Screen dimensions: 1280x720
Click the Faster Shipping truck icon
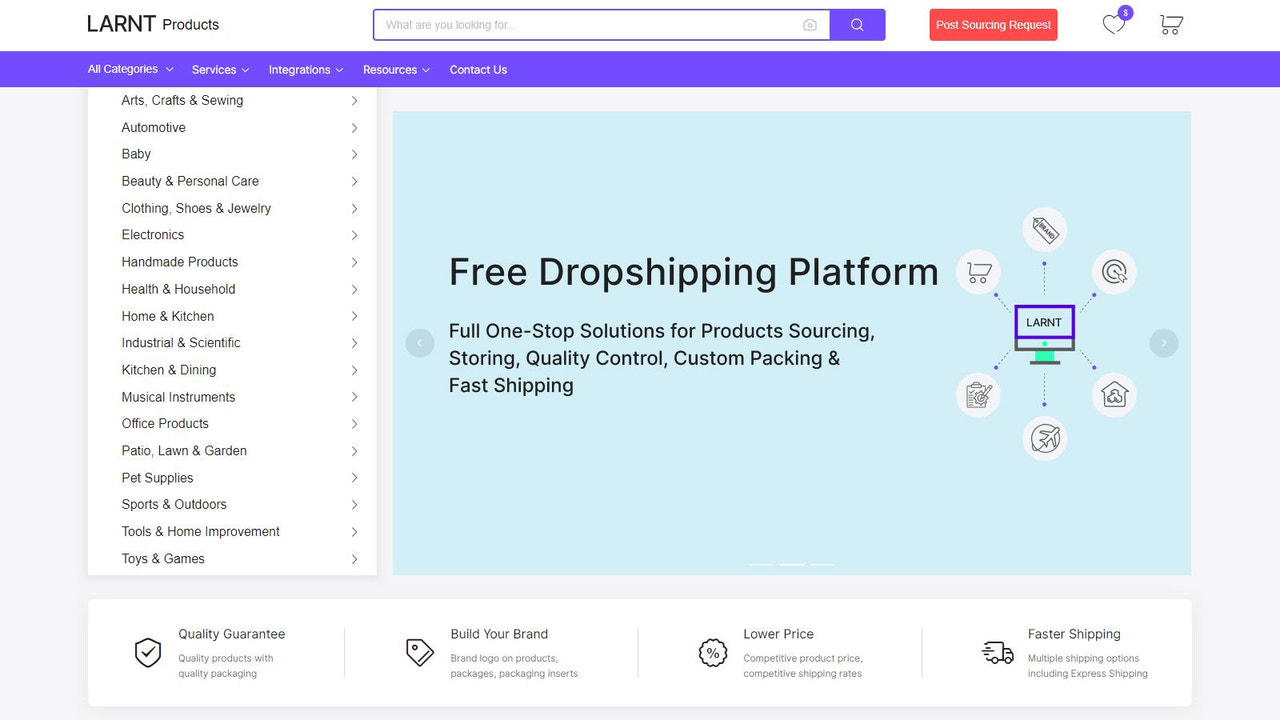pos(996,652)
